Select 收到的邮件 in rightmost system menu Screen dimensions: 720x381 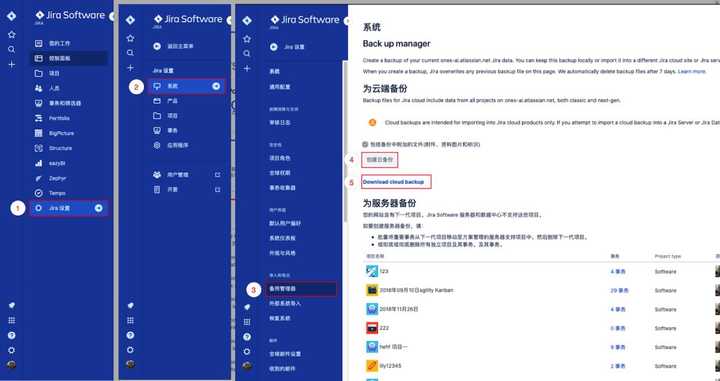(282, 369)
